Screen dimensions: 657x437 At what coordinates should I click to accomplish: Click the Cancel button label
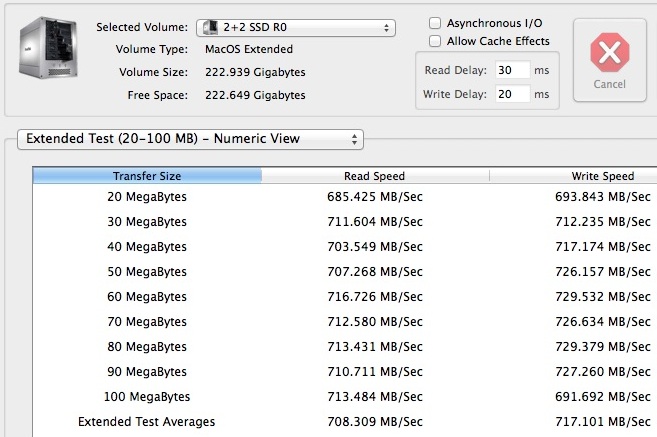click(609, 84)
